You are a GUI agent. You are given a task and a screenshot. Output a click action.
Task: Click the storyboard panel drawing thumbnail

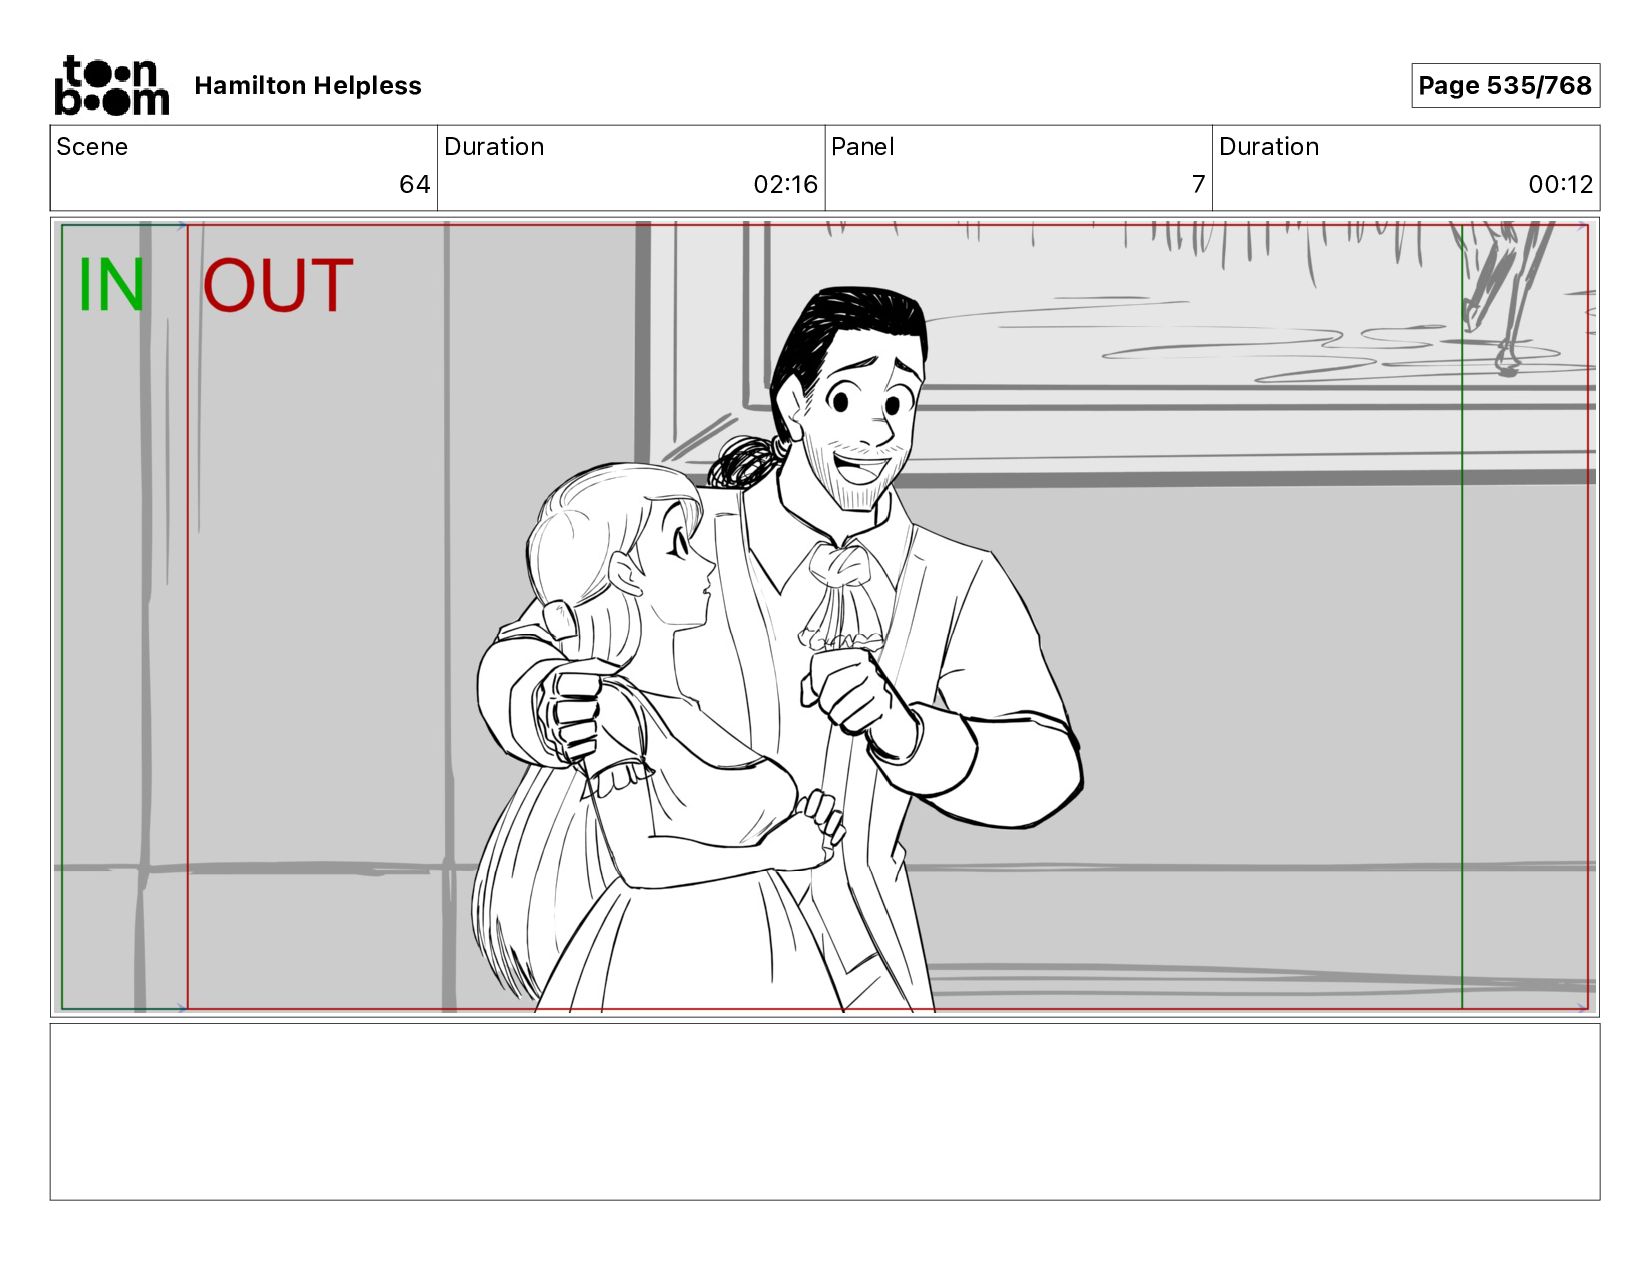point(825,616)
